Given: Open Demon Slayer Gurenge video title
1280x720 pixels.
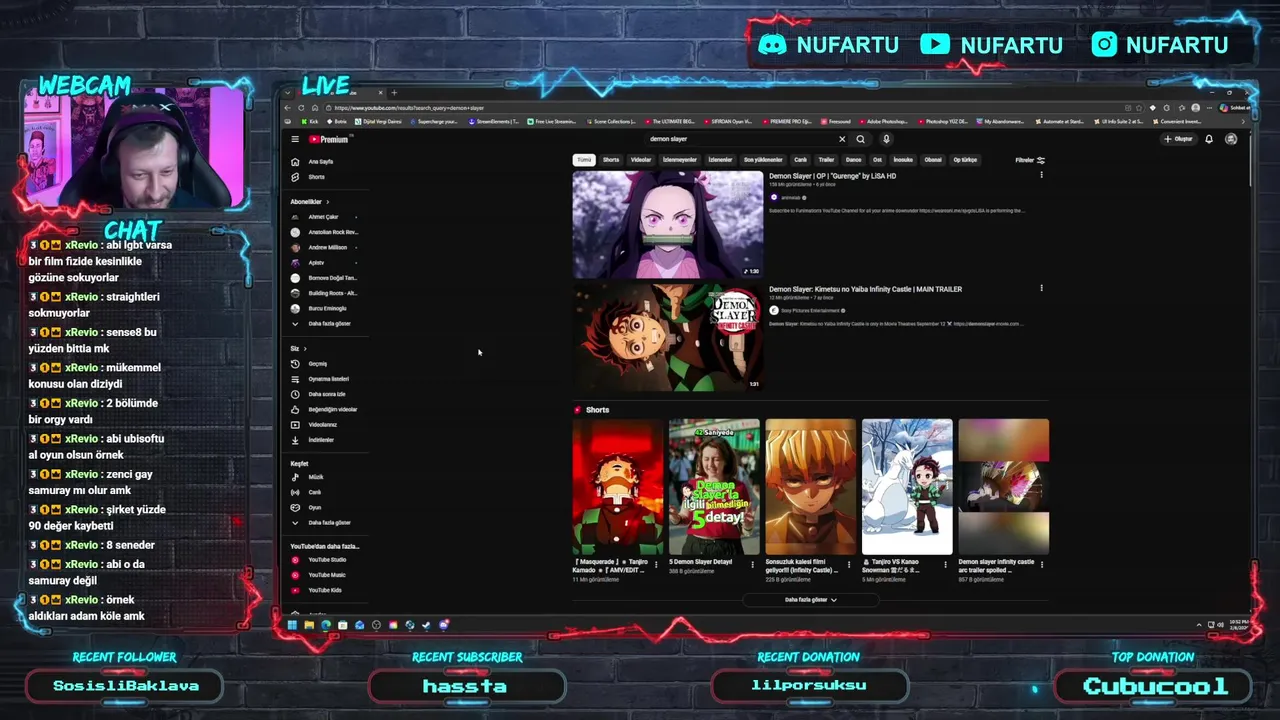Looking at the screenshot, I should tap(832, 176).
